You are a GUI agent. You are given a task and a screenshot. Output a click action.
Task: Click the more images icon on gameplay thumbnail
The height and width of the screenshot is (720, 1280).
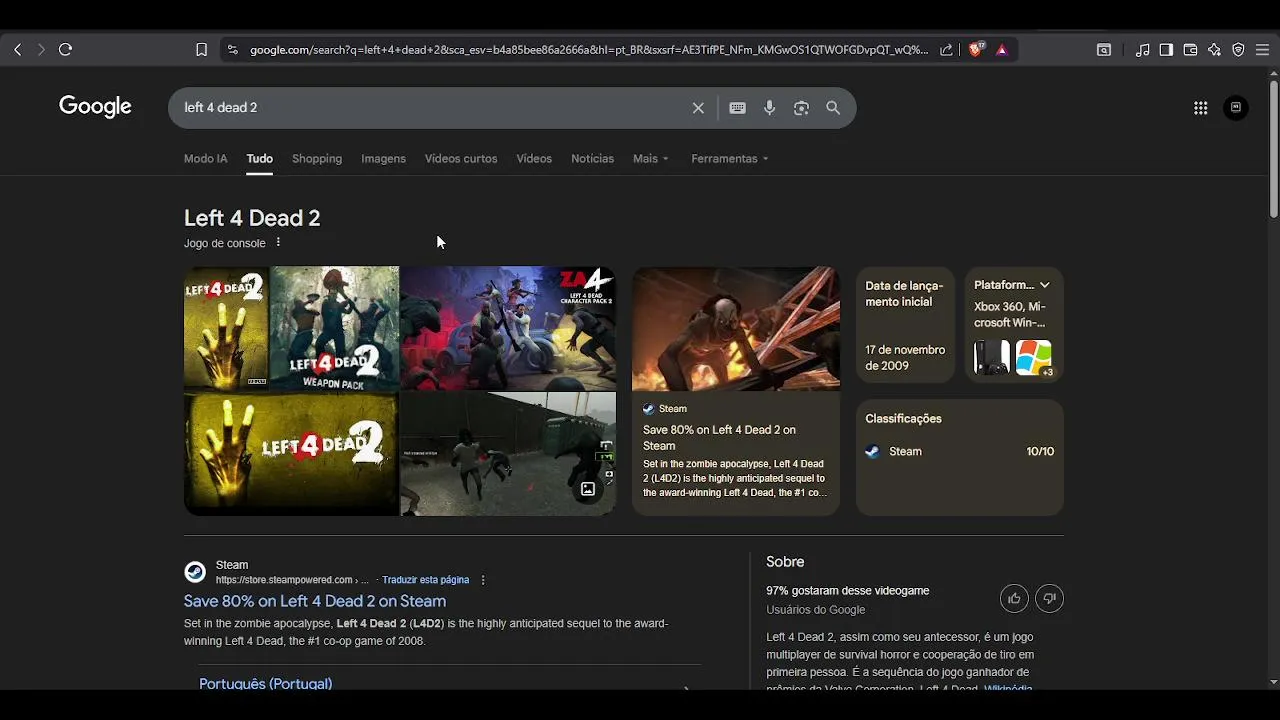pos(588,489)
